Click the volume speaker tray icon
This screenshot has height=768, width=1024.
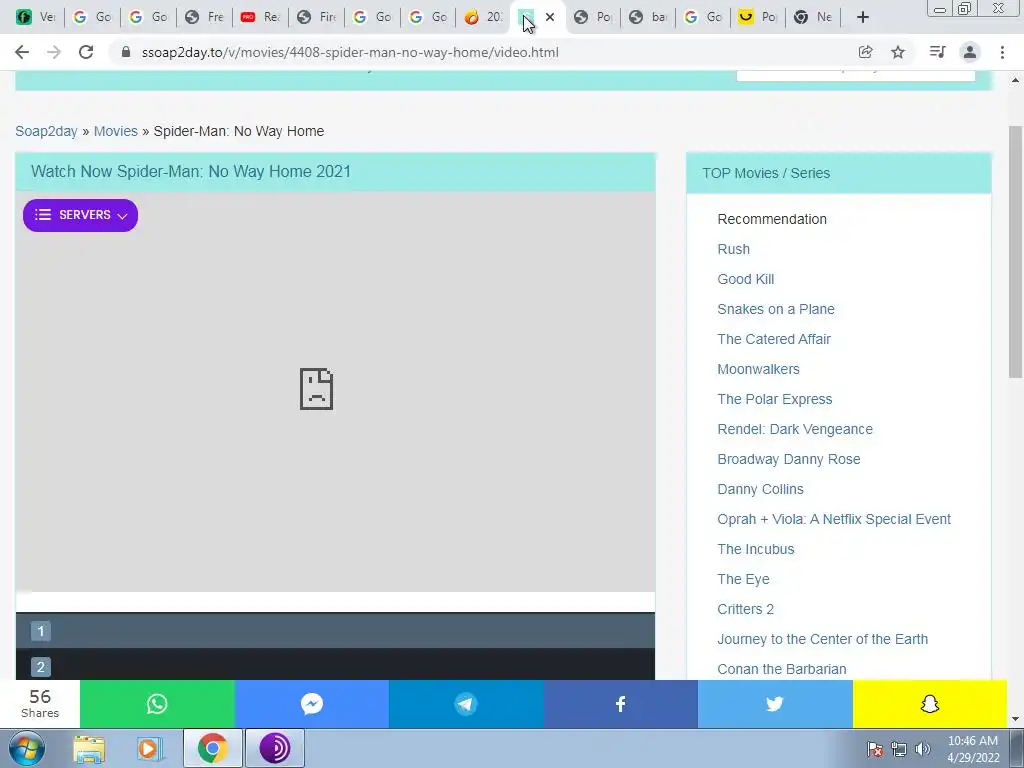[x=922, y=749]
